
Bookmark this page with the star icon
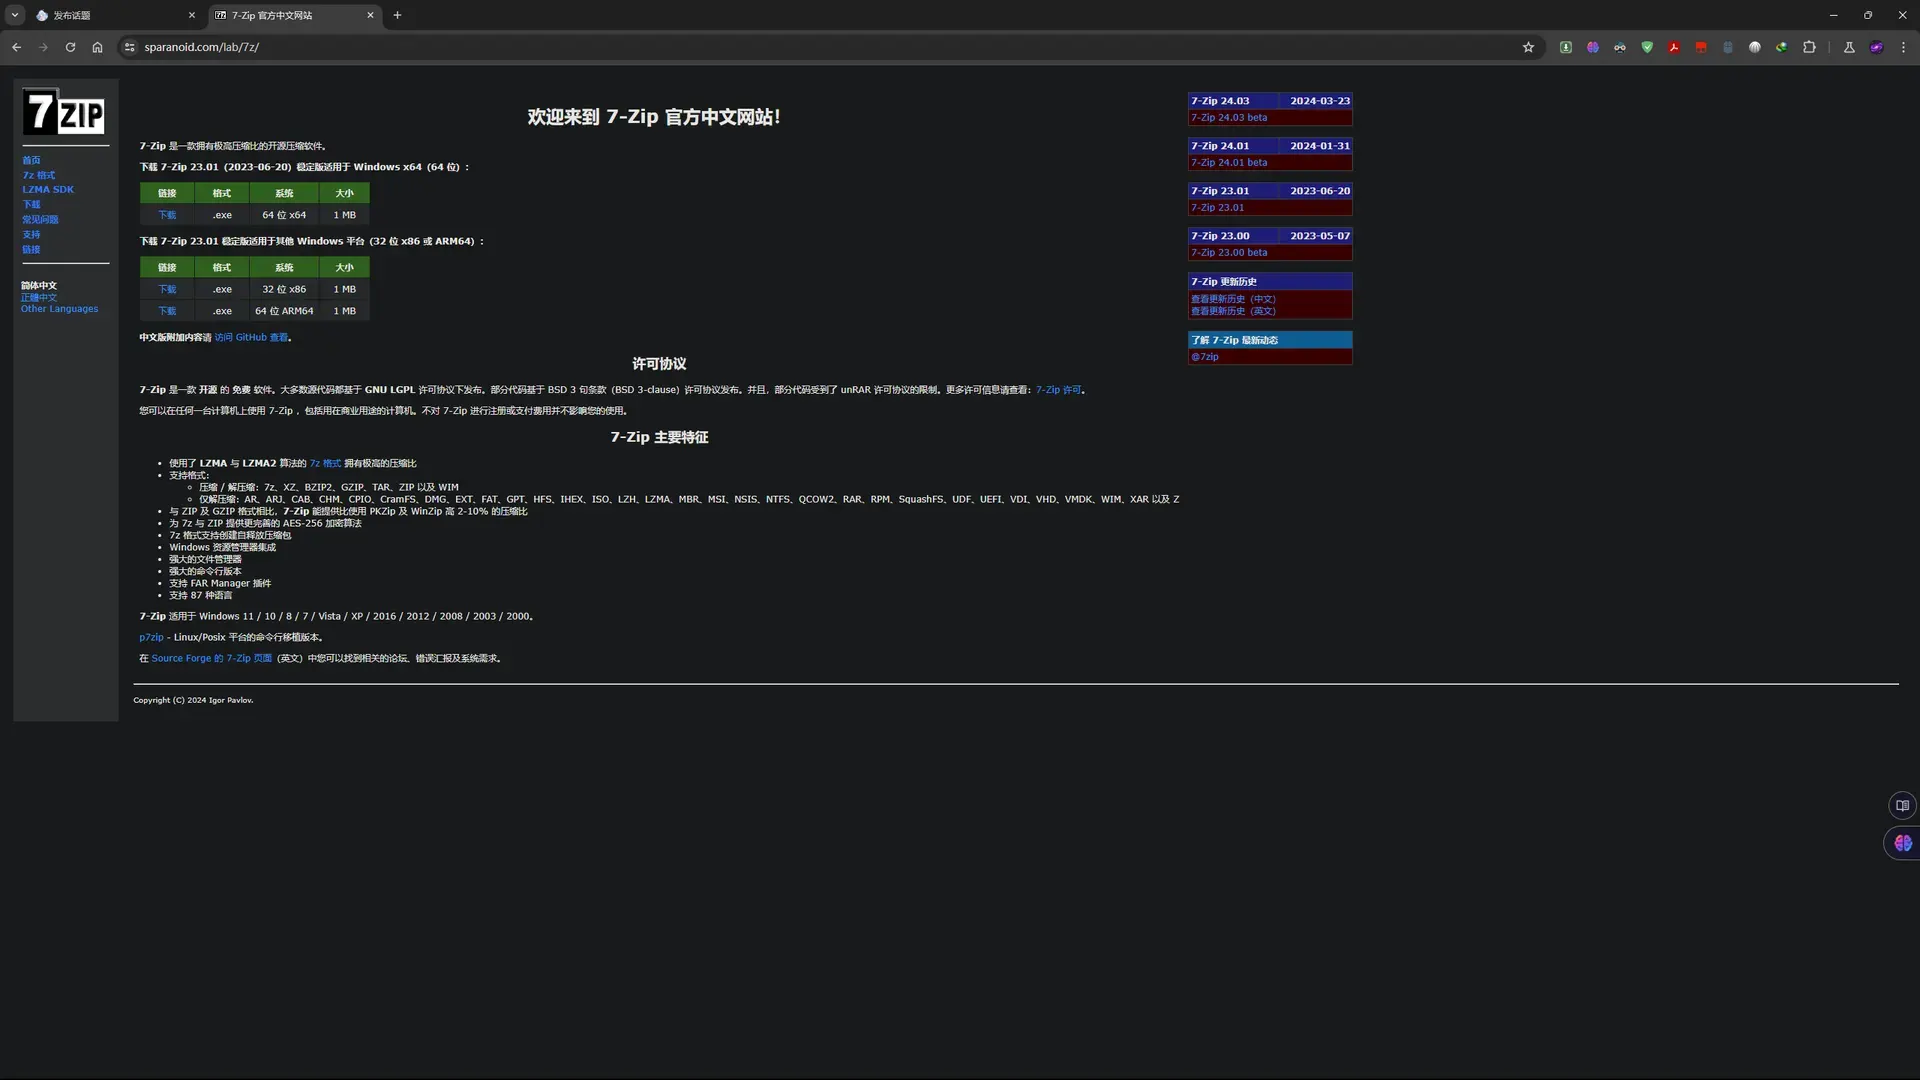tap(1528, 47)
